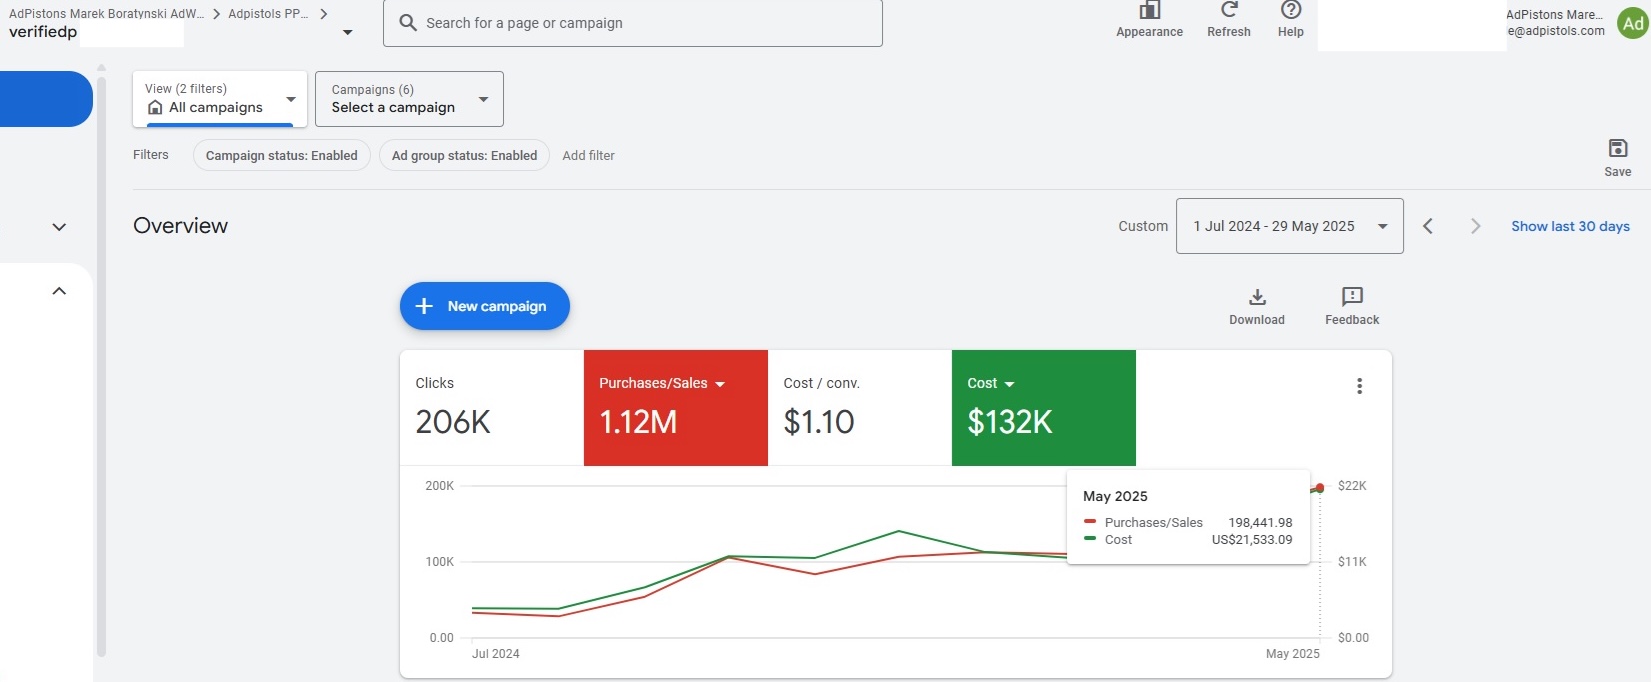Click the Adpistols PP breadcrumb
This screenshot has height=682, width=1651.
268,14
